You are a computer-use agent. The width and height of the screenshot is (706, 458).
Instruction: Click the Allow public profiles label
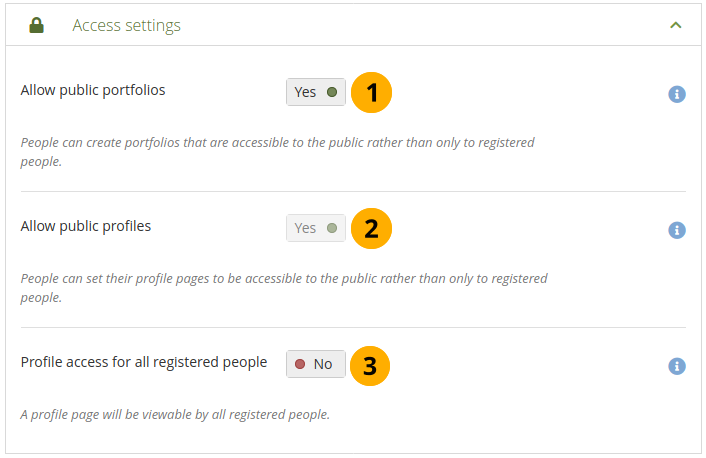tap(86, 226)
